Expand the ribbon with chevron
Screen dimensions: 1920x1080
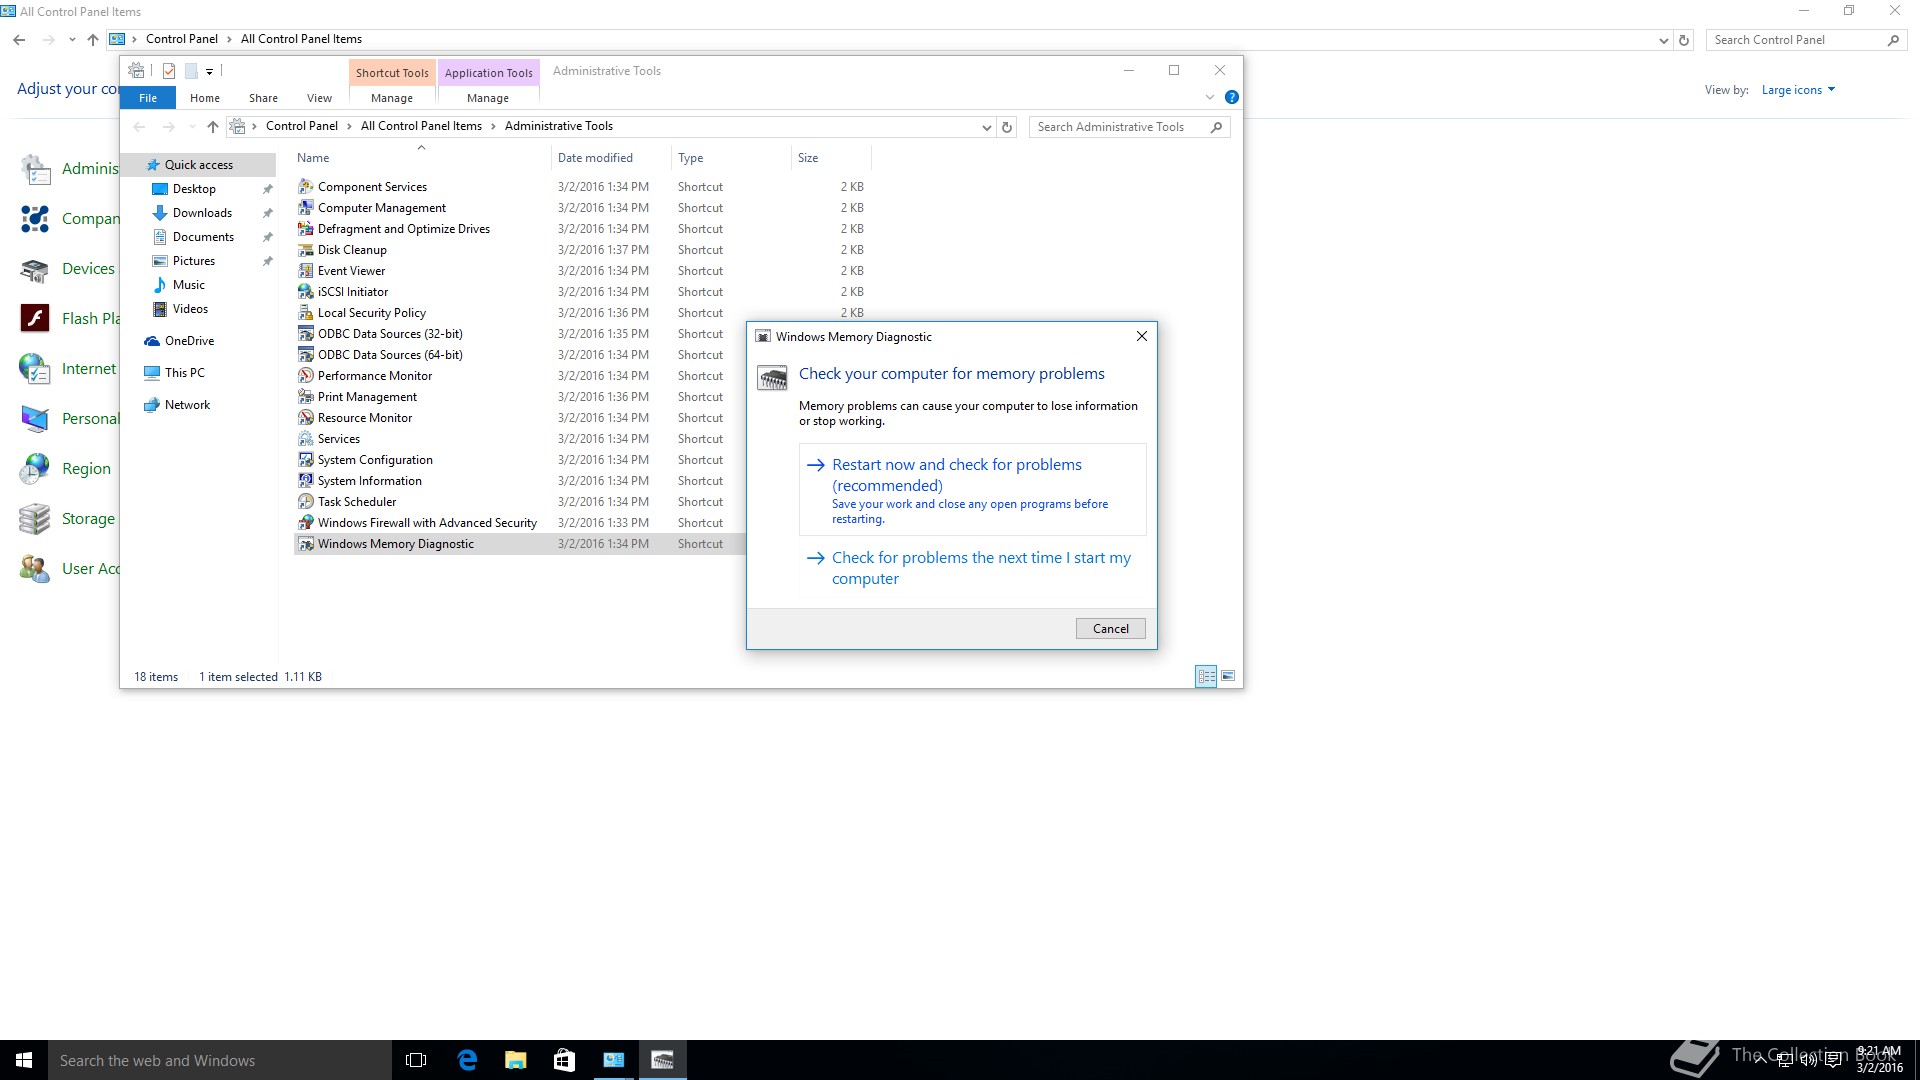(1209, 97)
